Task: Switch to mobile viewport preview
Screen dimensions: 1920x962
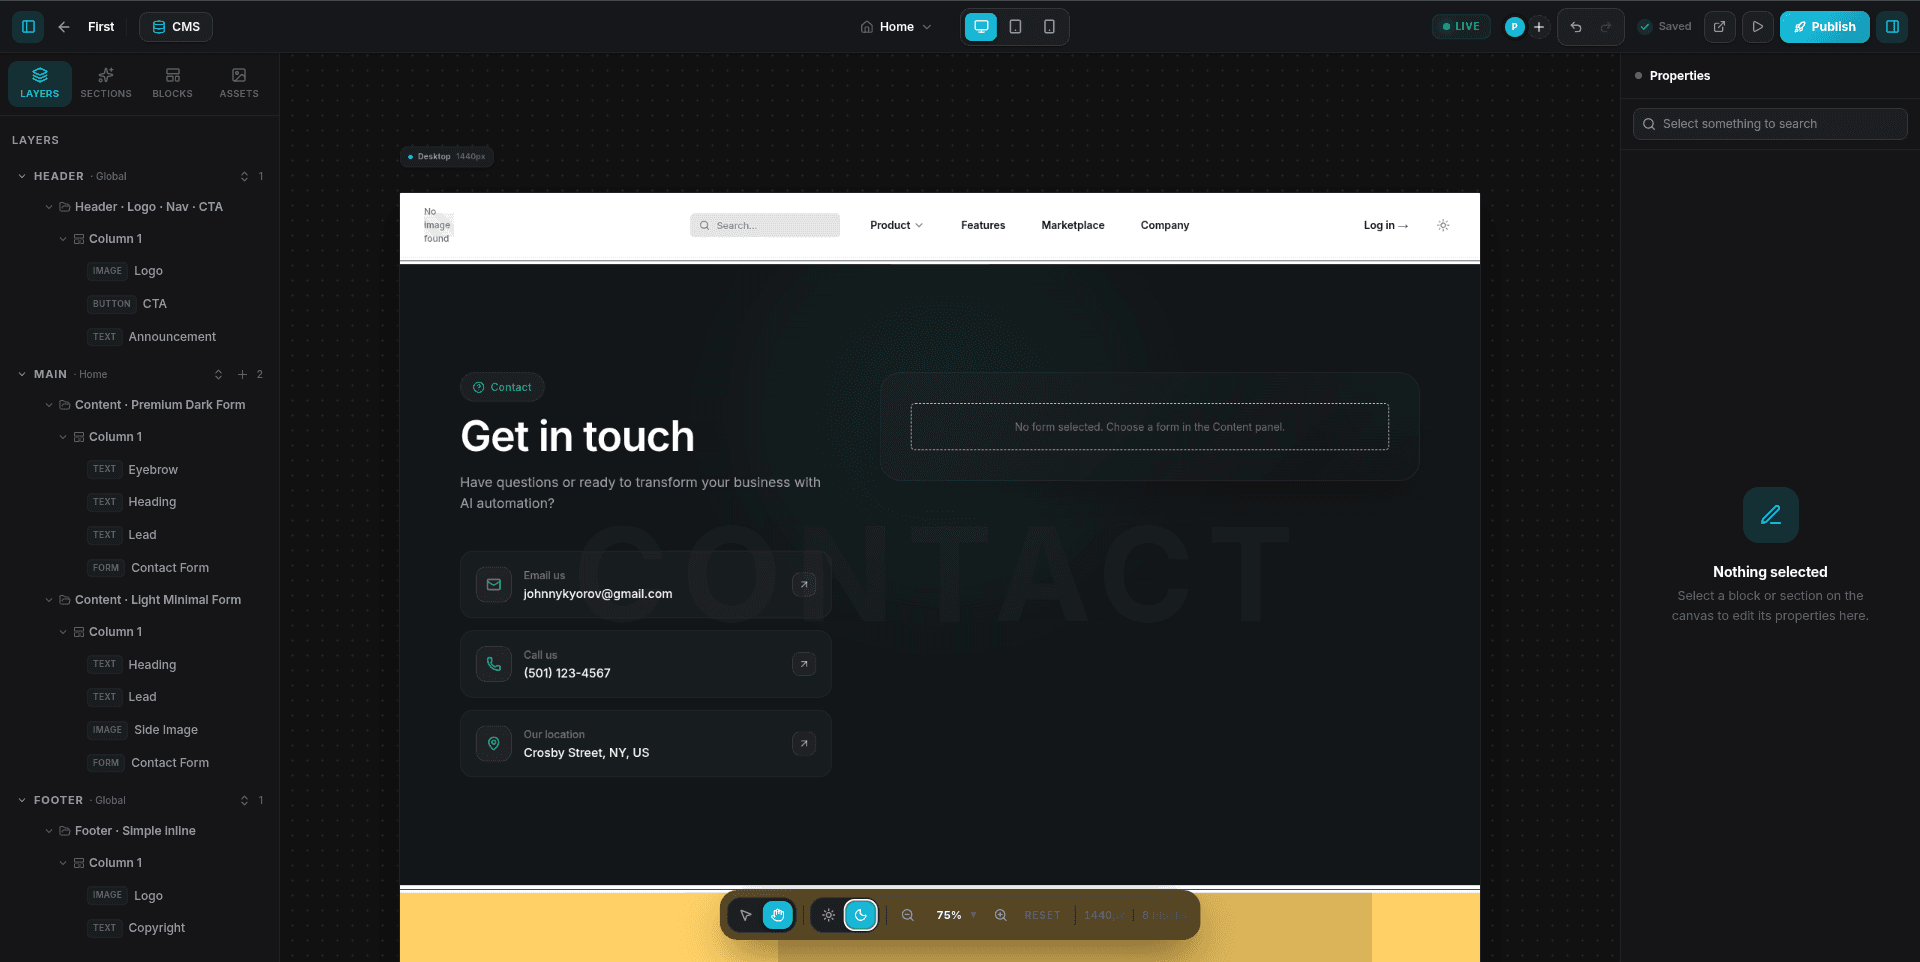Action: click(x=1049, y=27)
